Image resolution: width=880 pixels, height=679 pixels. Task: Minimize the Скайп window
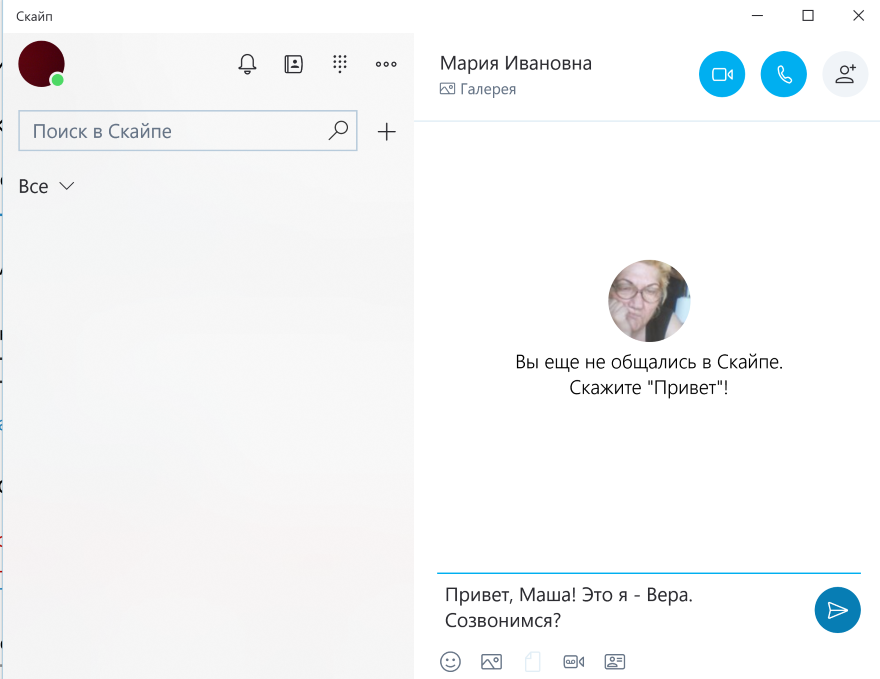(757, 16)
